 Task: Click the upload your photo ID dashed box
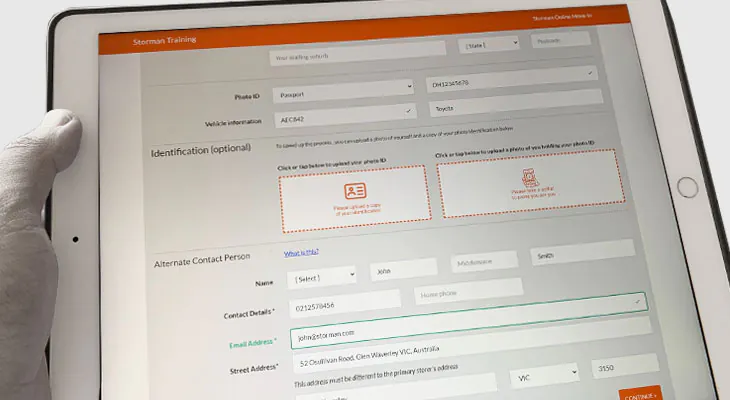coord(355,199)
